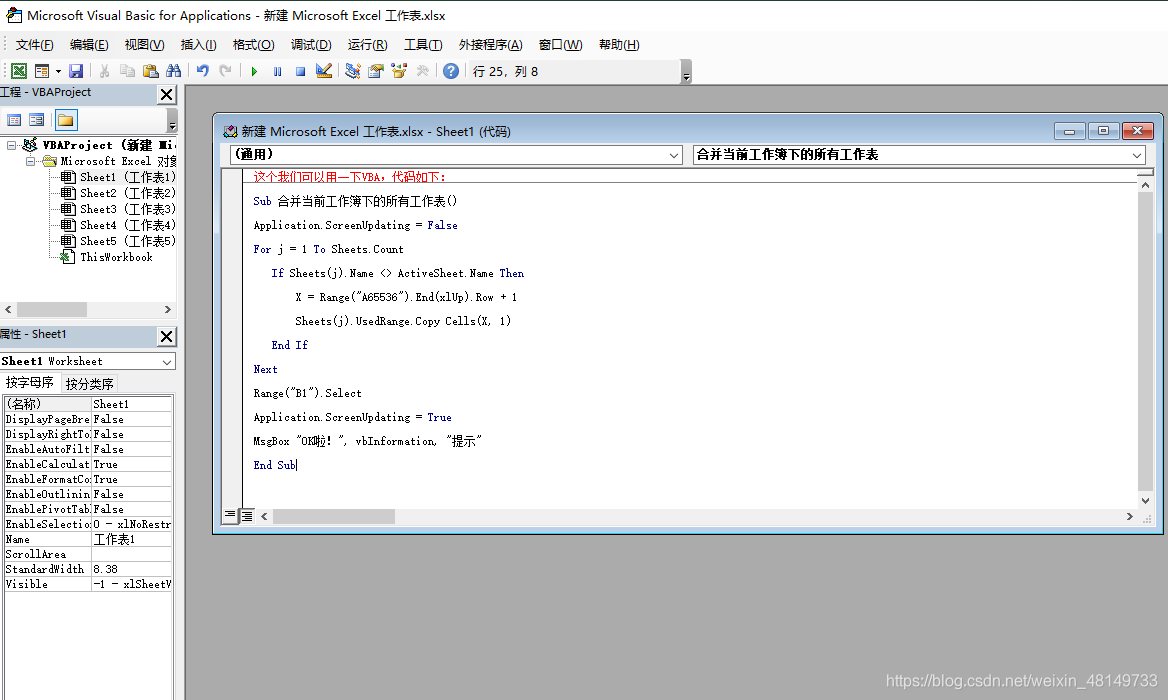The height and width of the screenshot is (700, 1168).
Task: Click the StandardWidth value 8.38
Action: click(132, 569)
